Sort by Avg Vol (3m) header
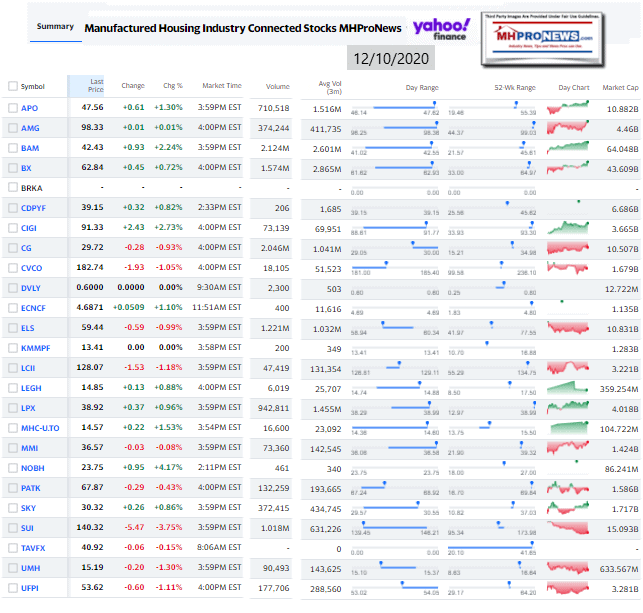This screenshot has height=613, width=643. [x=330, y=87]
